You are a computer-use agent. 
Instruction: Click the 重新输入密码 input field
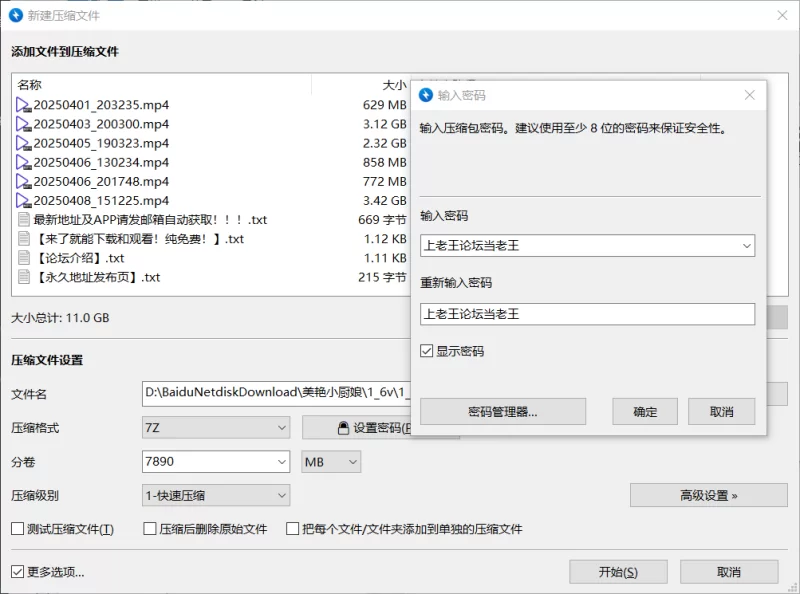(587, 314)
